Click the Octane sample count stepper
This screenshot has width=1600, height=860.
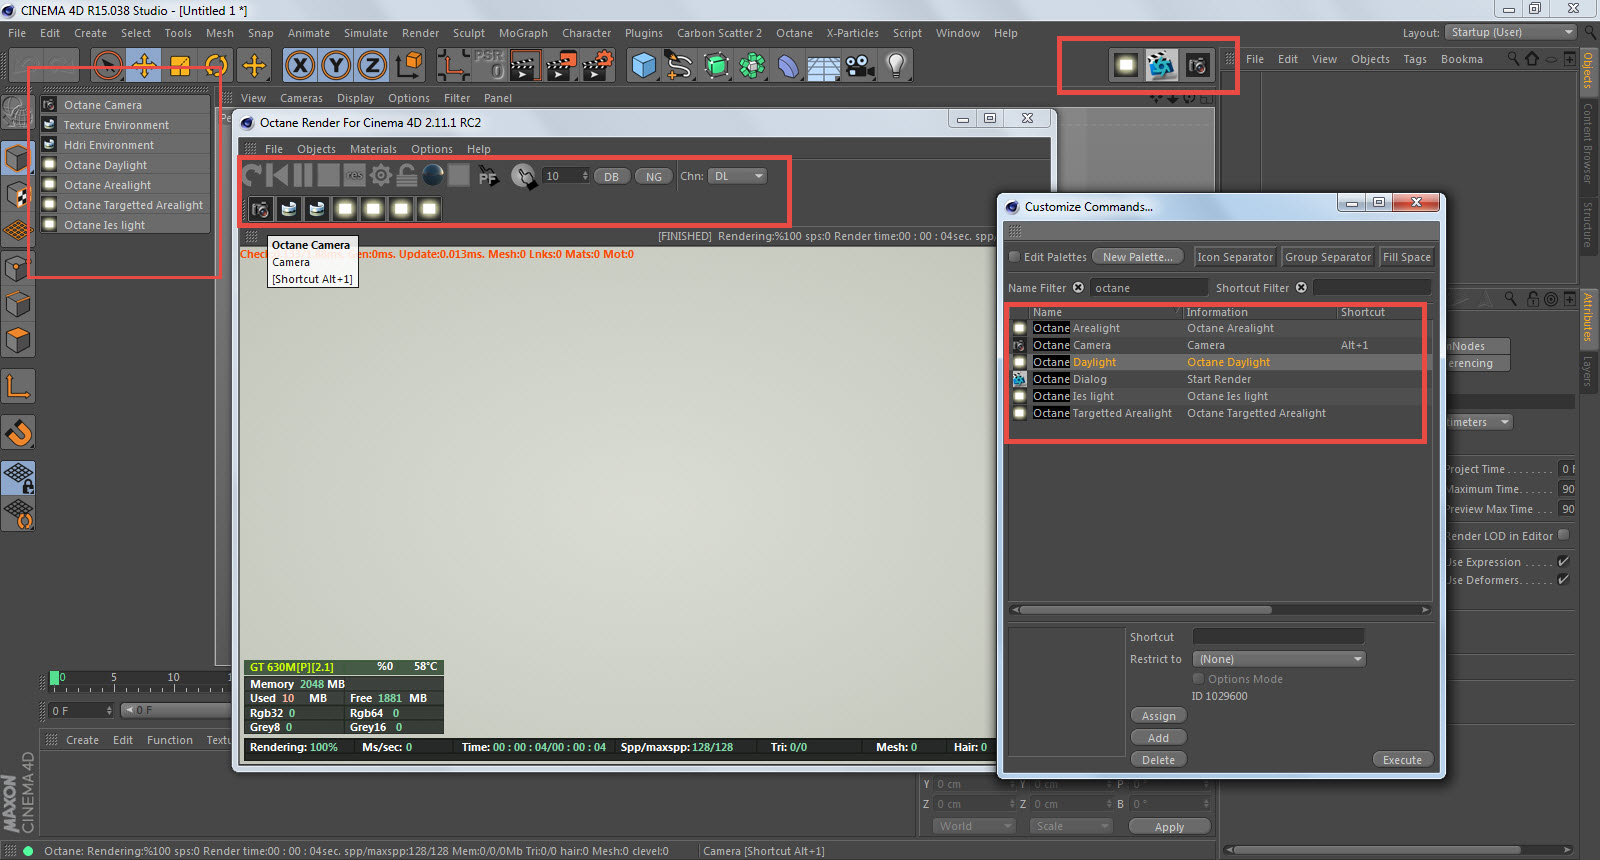(585, 176)
